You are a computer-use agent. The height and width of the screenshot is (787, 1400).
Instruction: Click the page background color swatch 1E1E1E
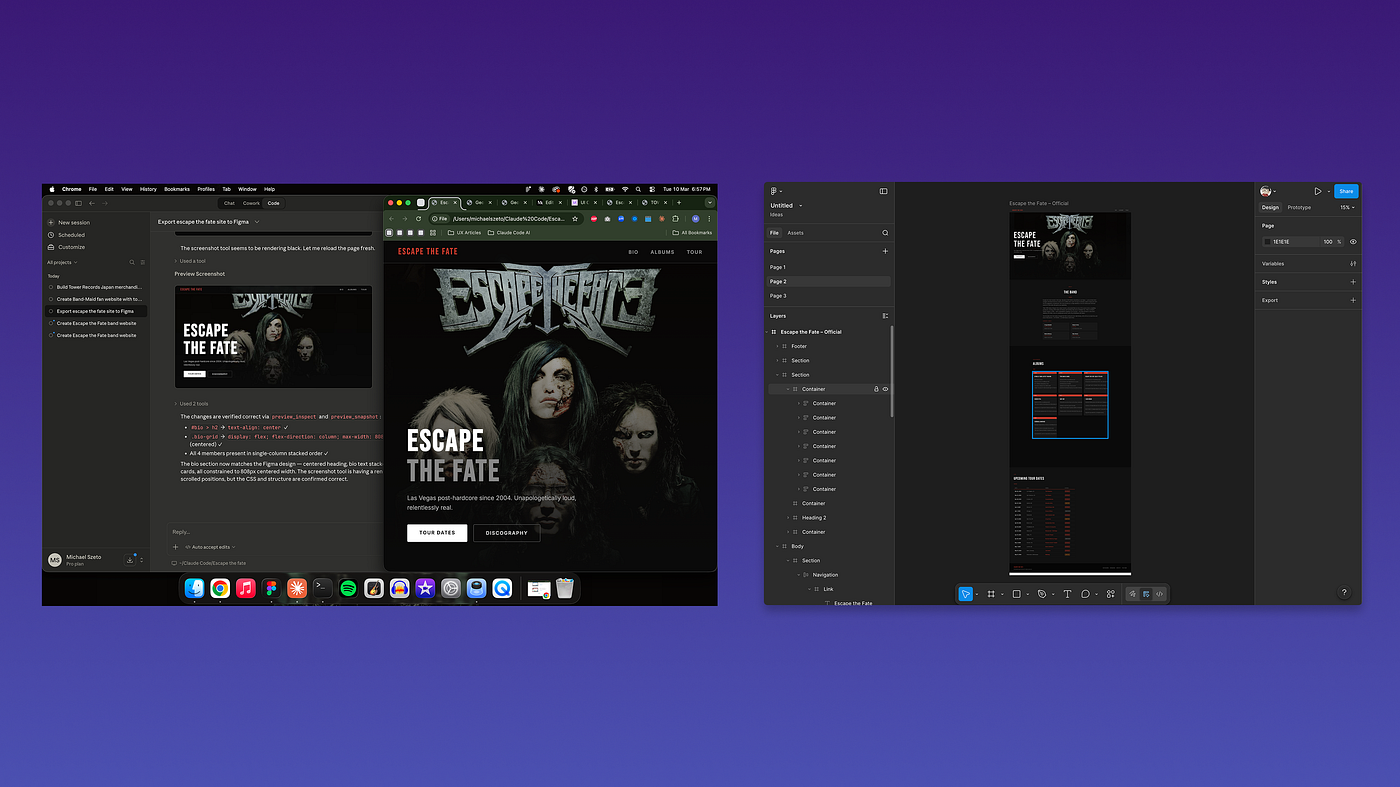tap(1267, 241)
